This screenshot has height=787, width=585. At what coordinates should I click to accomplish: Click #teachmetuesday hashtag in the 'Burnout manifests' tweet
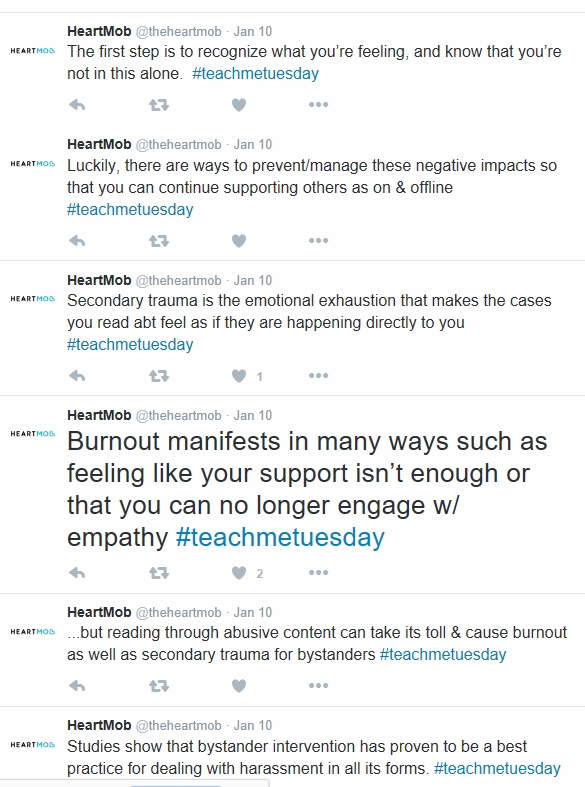coord(280,537)
